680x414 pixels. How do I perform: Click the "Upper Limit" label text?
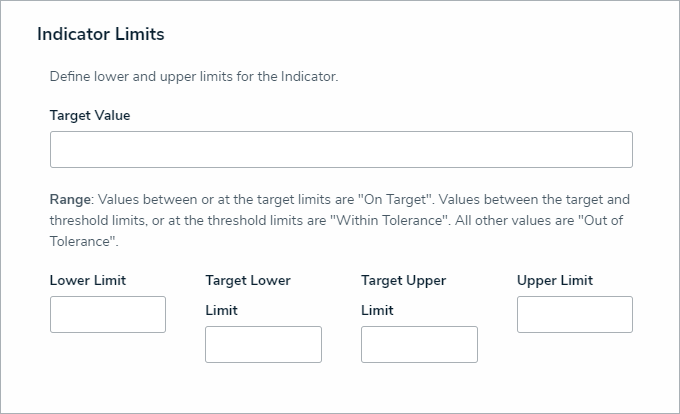point(555,280)
